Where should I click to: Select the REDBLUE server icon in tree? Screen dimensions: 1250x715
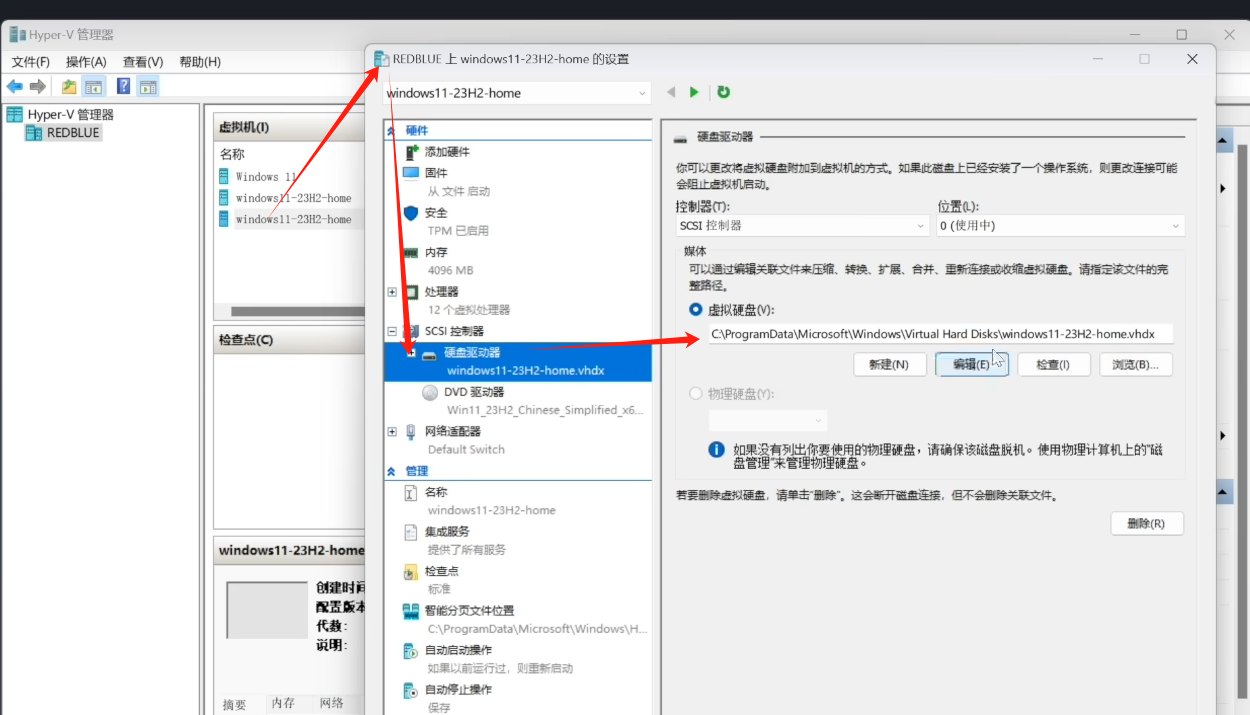coord(34,132)
